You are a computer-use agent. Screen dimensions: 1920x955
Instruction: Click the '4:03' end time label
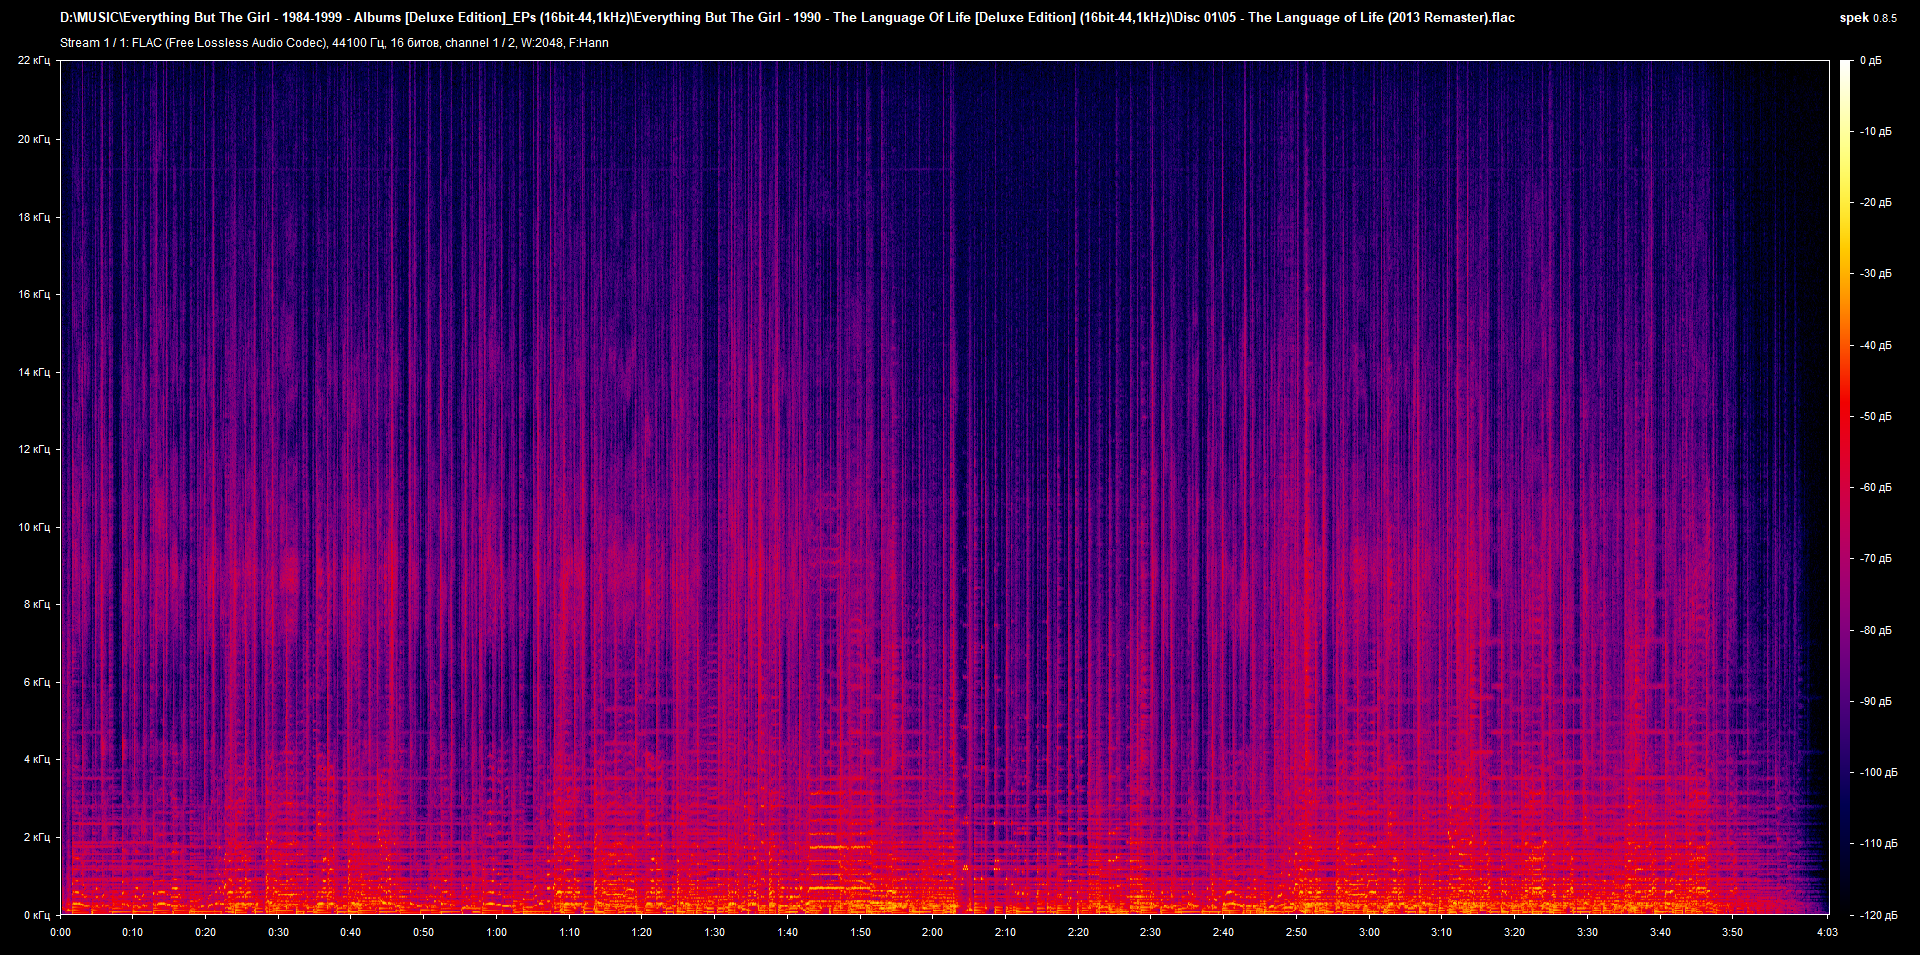pos(1827,932)
